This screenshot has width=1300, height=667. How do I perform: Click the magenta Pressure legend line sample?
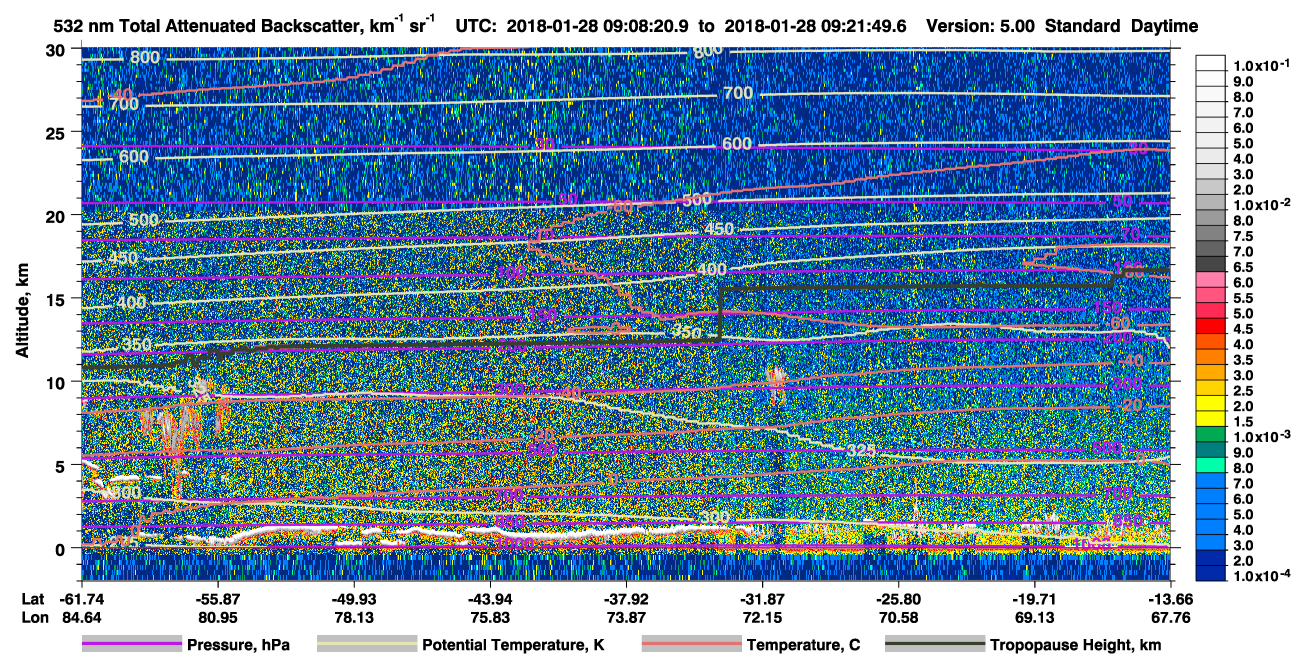[131, 645]
